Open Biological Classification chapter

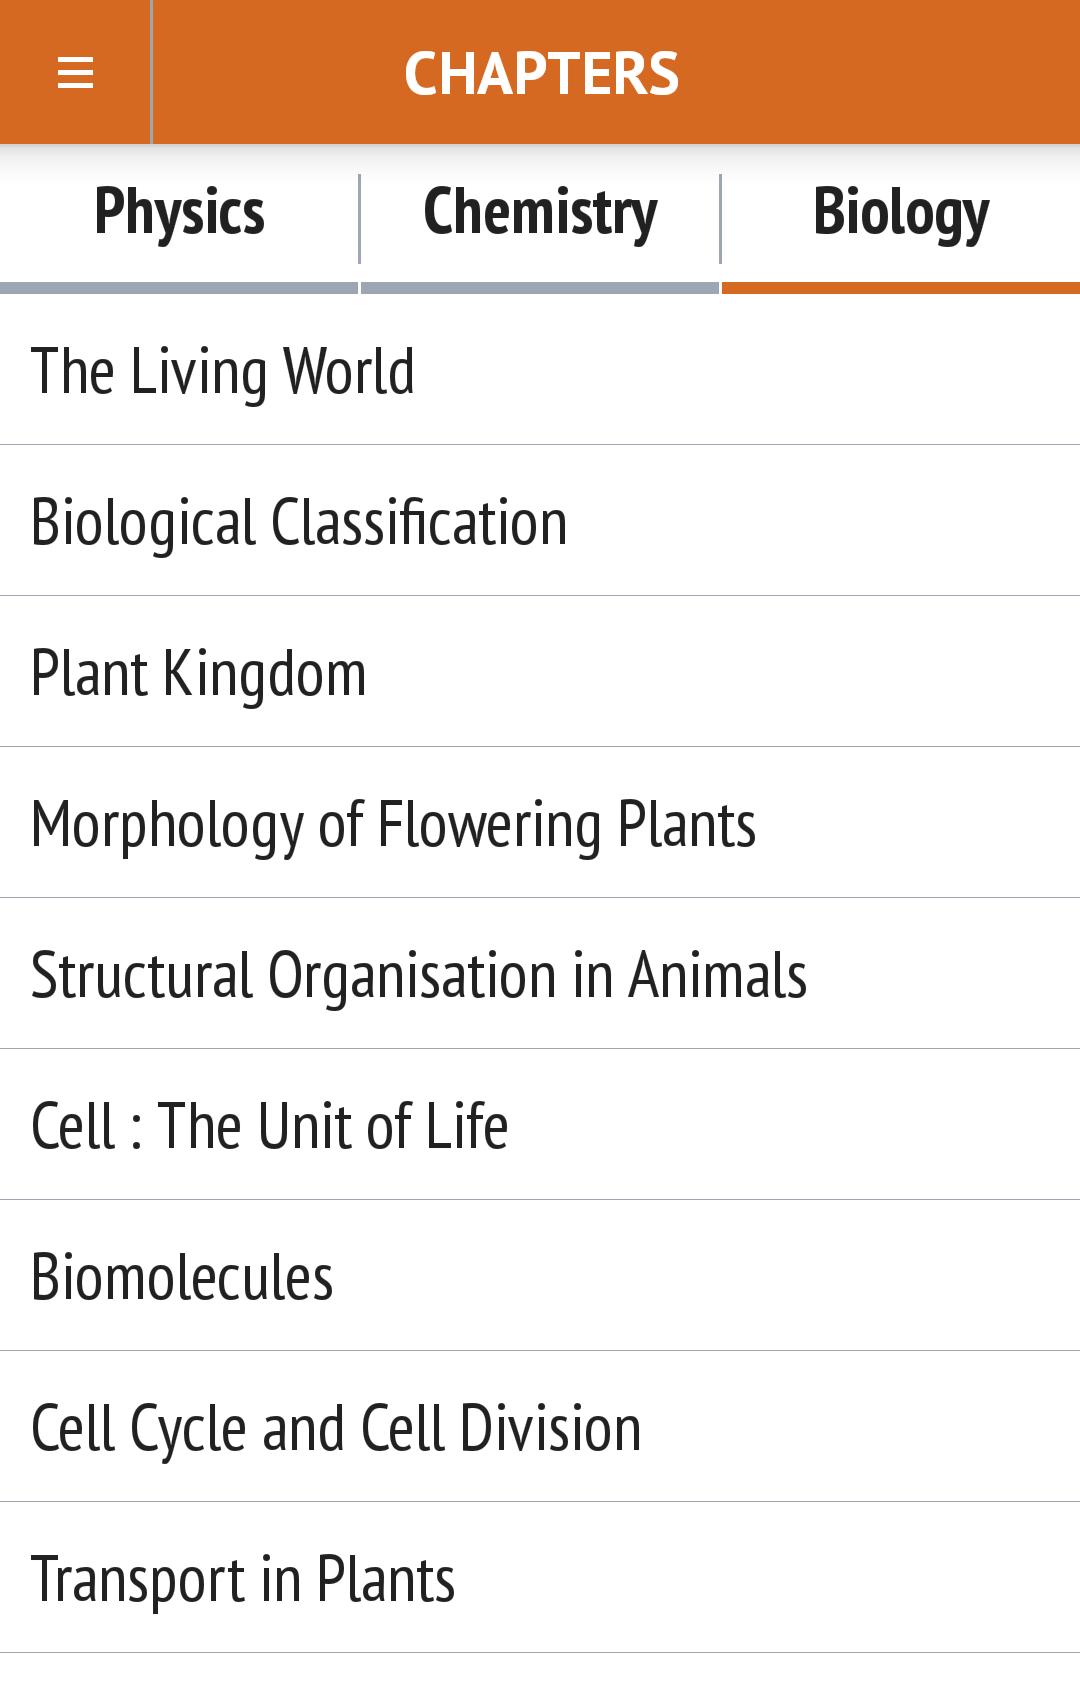click(x=299, y=522)
